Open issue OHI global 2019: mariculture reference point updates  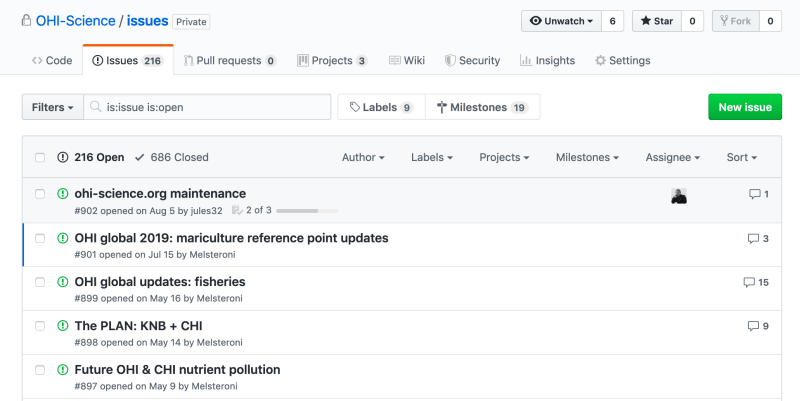click(231, 238)
